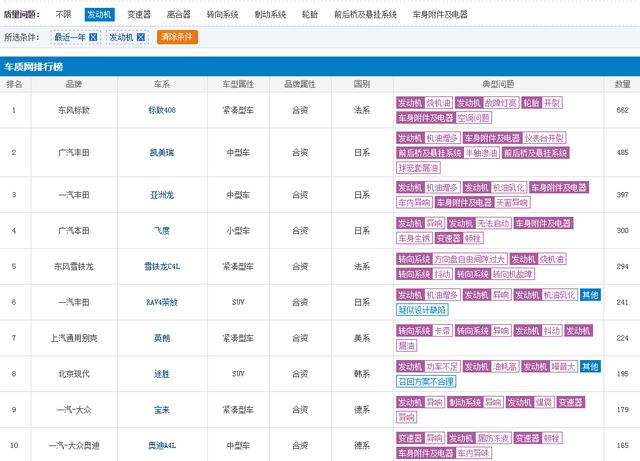Remove the 最近一年 filter via its X icon

(x=93, y=37)
